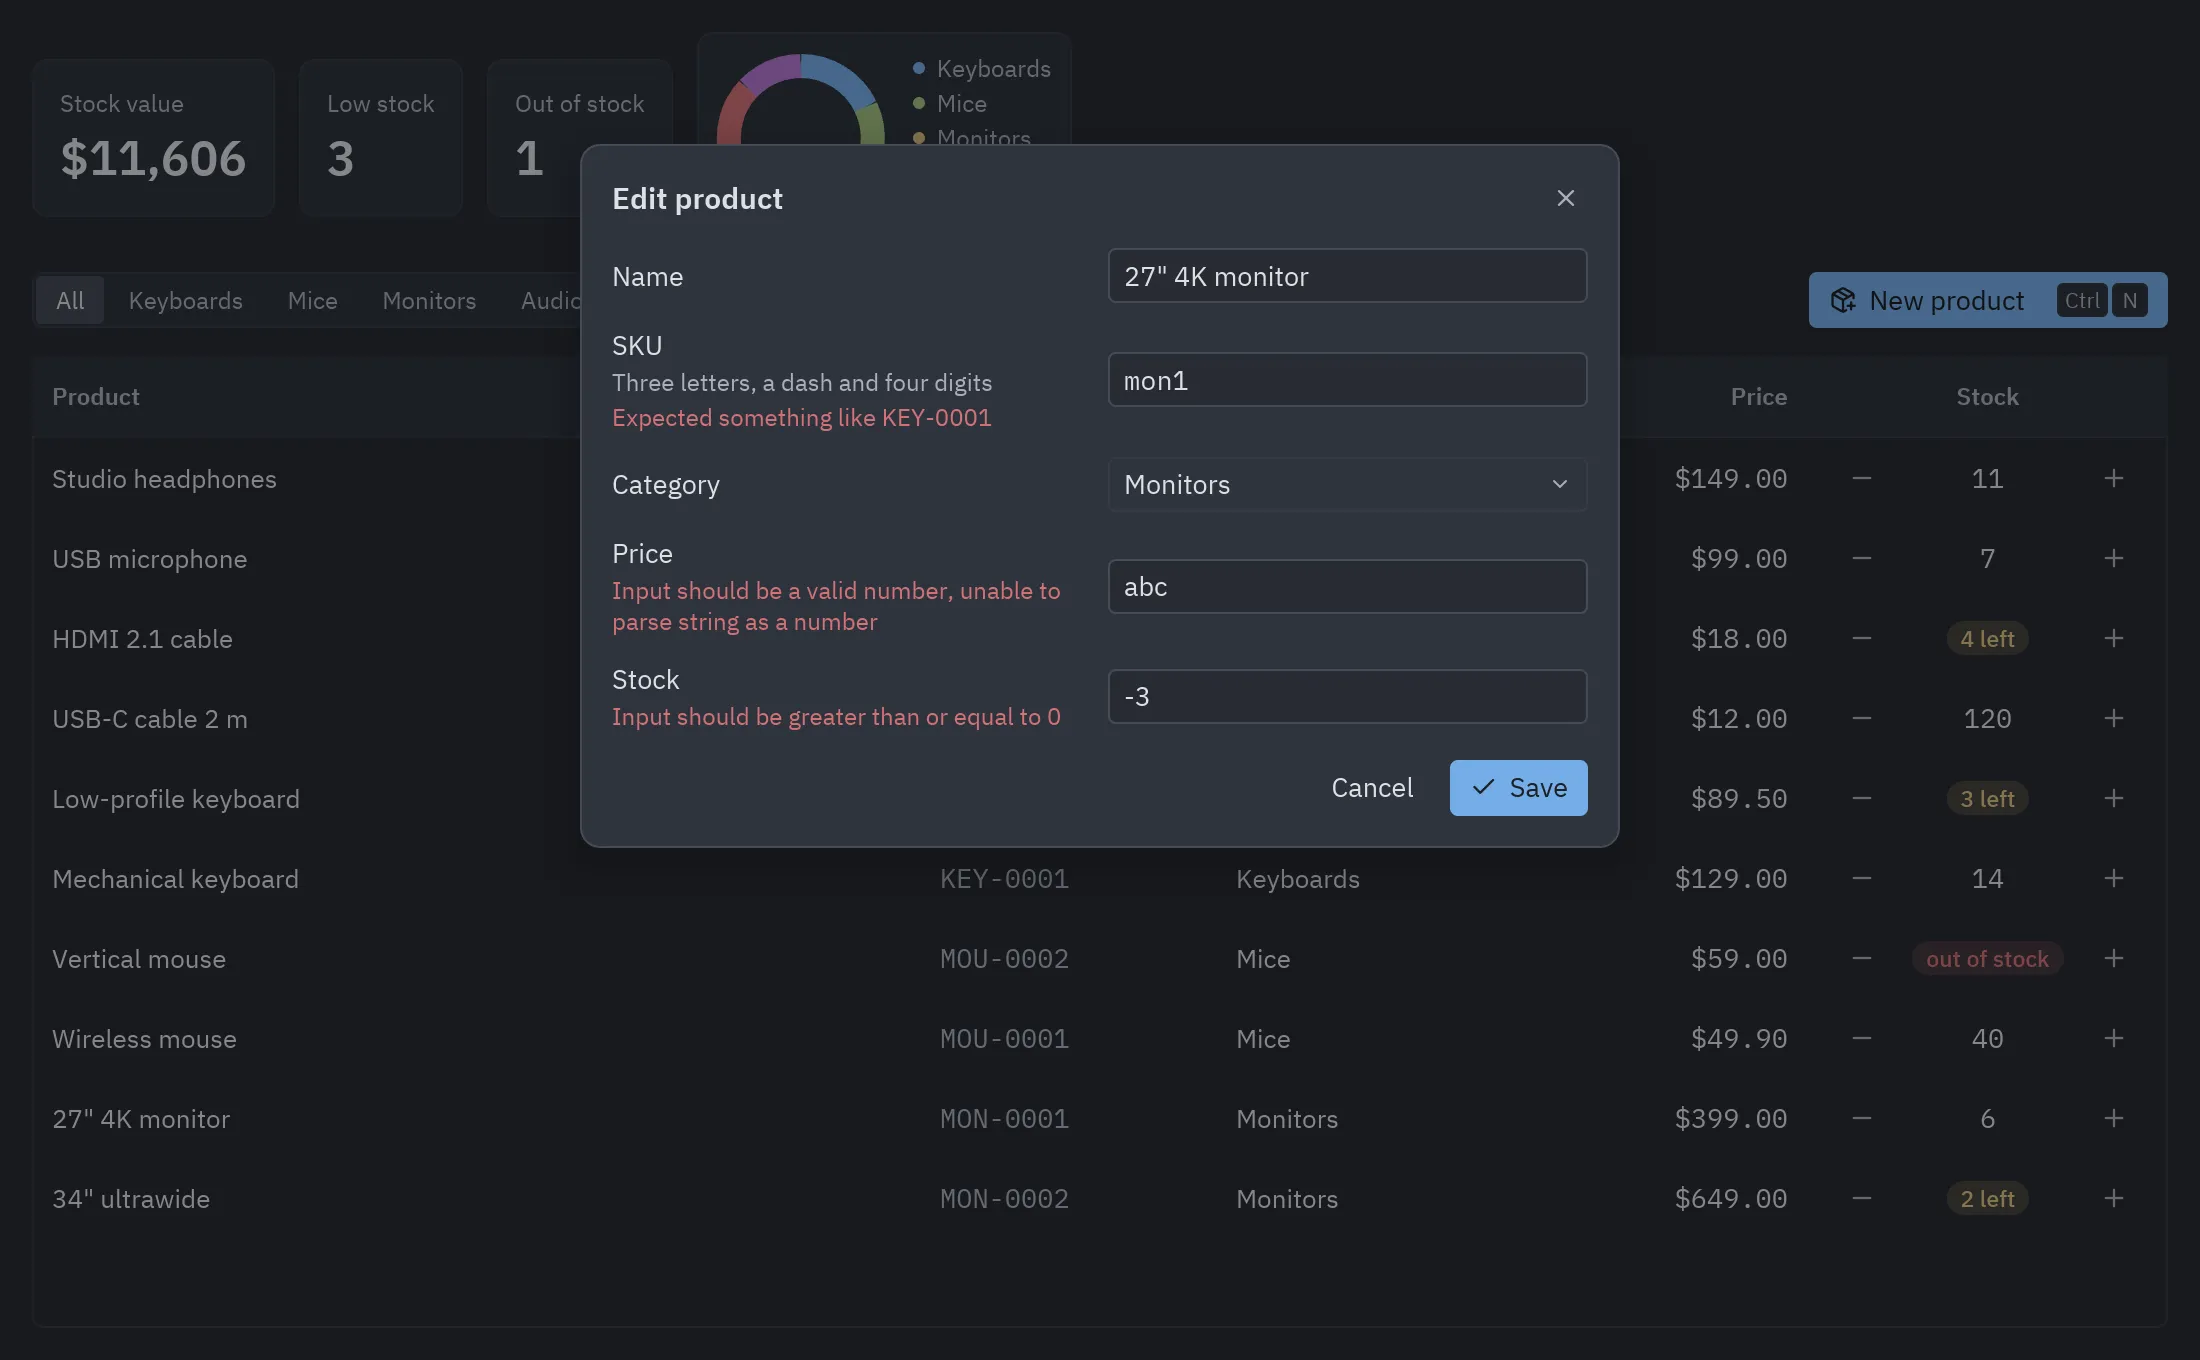Click the Save button
Viewport: 2200px width, 1360px height.
coord(1518,788)
